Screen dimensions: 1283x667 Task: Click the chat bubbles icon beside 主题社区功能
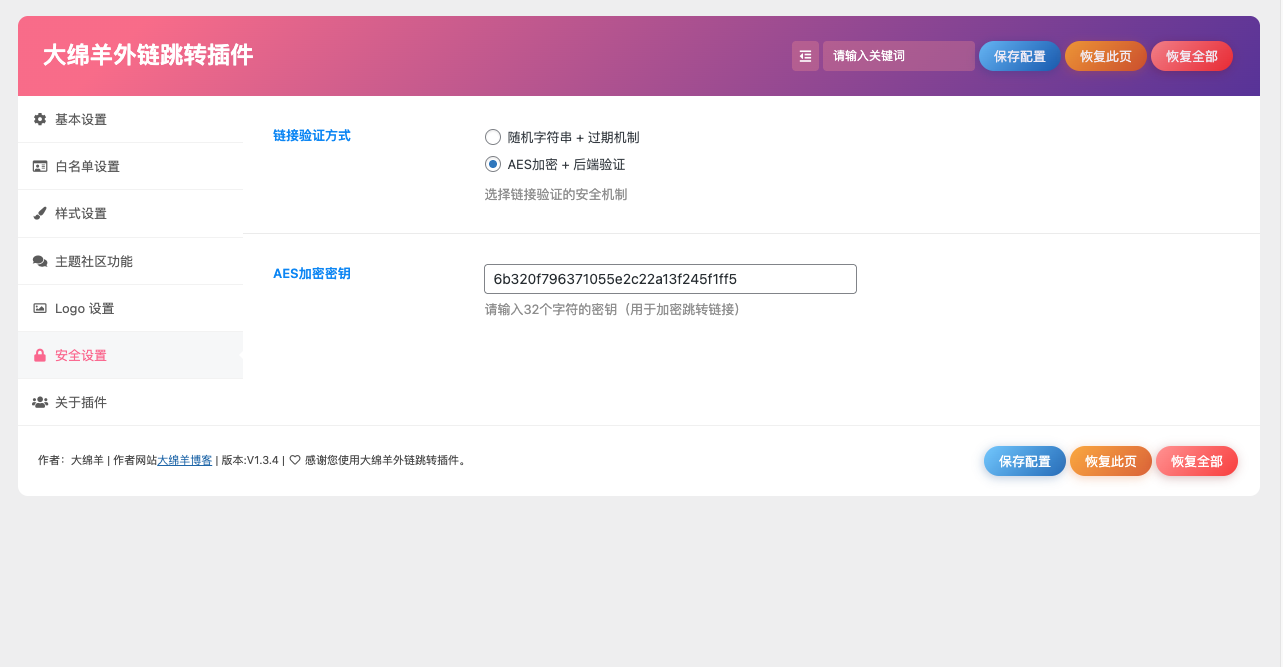[40, 261]
